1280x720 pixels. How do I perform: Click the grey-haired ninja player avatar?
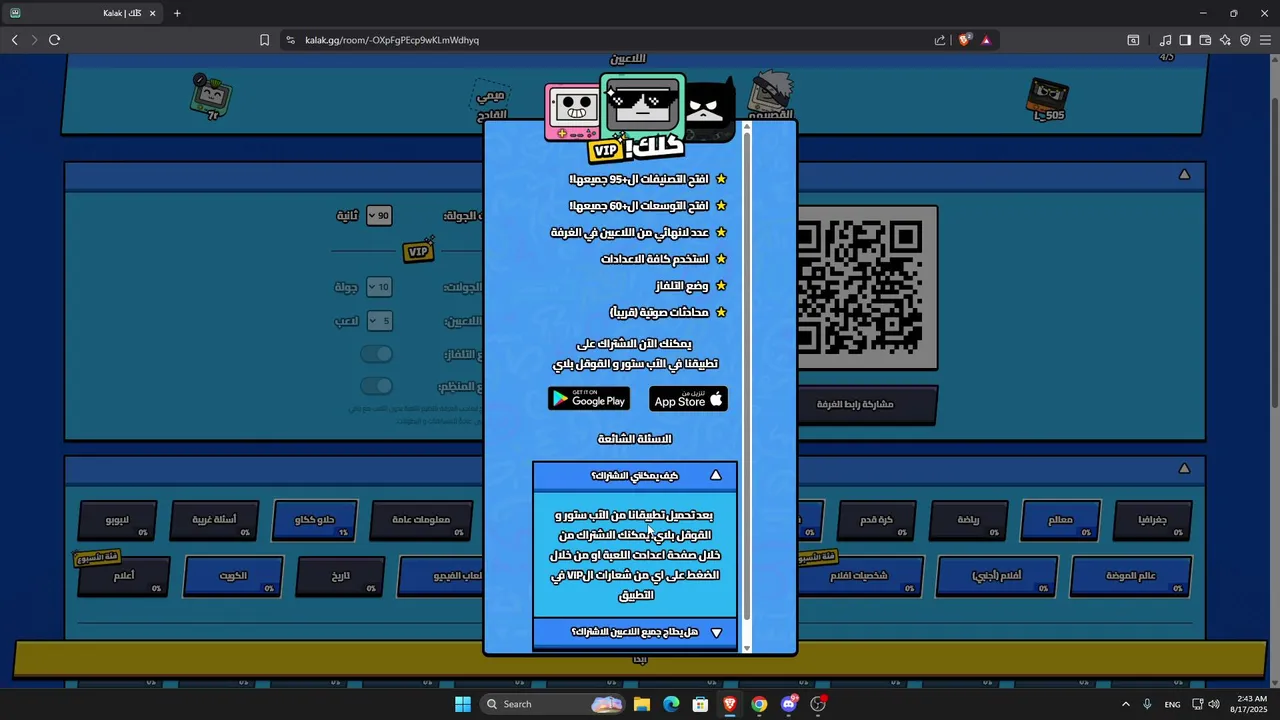tap(770, 96)
